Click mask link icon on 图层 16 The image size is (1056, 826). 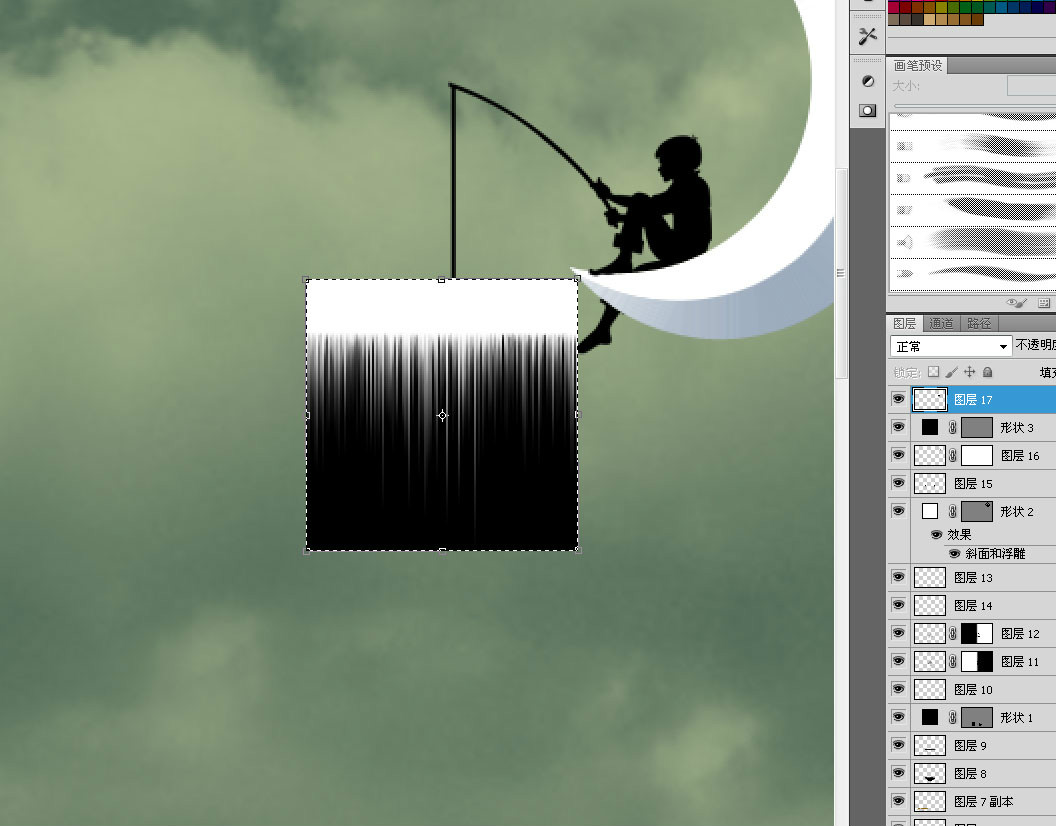click(x=952, y=456)
